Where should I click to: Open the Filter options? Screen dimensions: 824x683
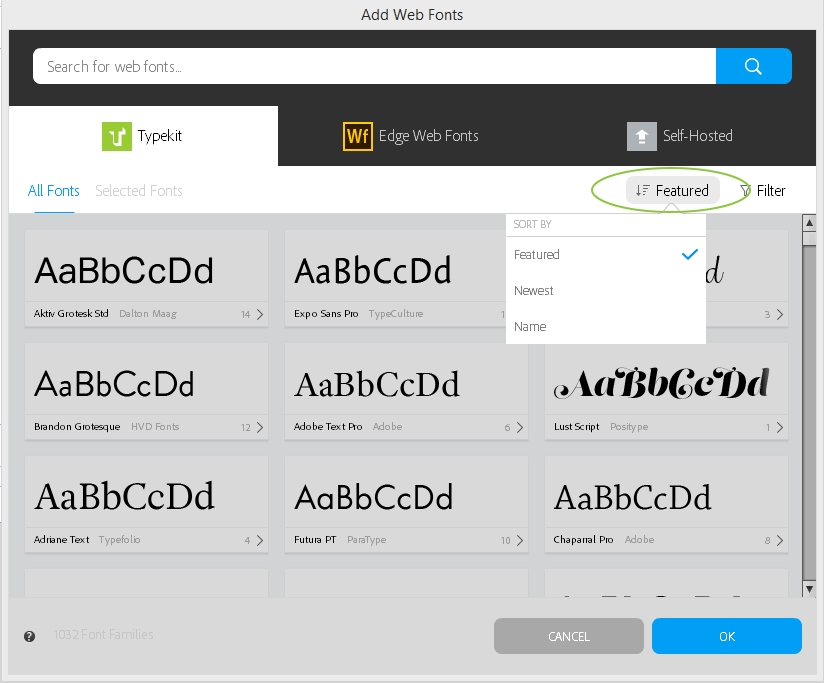tap(763, 191)
